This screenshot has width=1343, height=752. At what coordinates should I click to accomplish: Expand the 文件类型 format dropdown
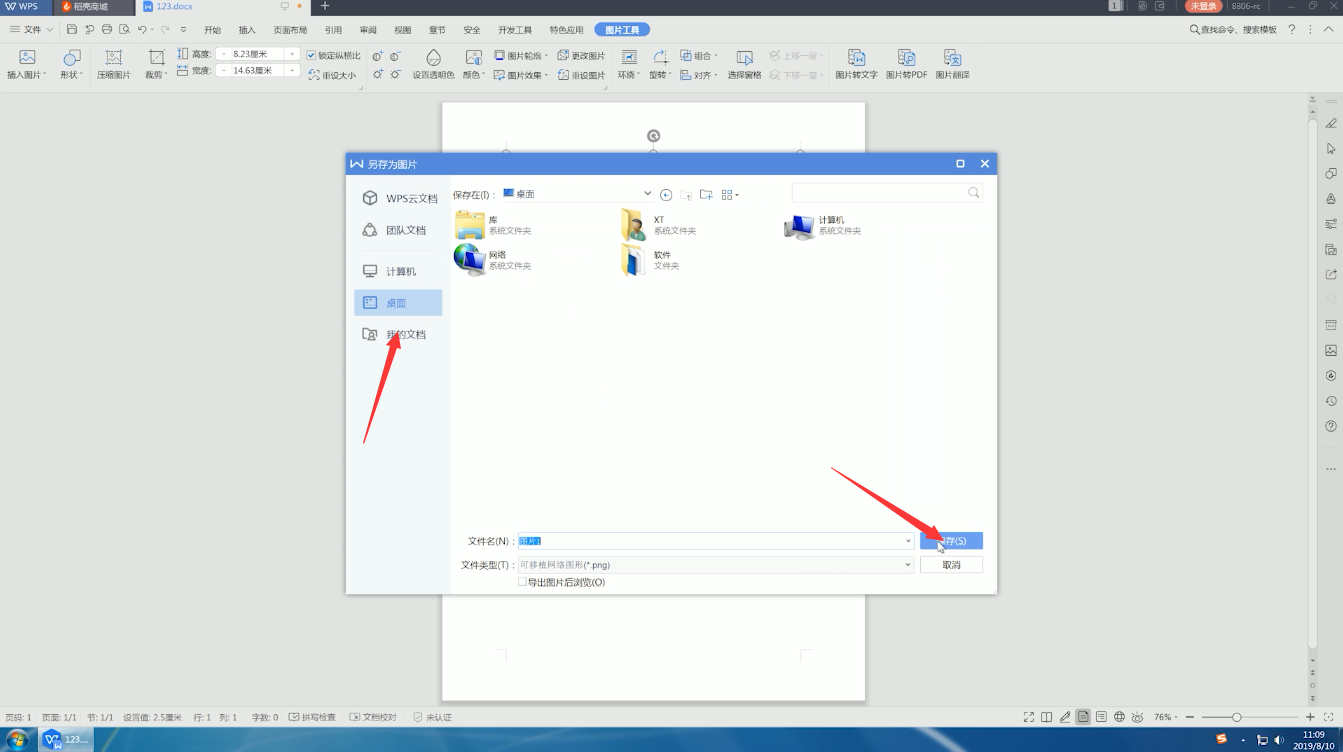click(x=908, y=565)
